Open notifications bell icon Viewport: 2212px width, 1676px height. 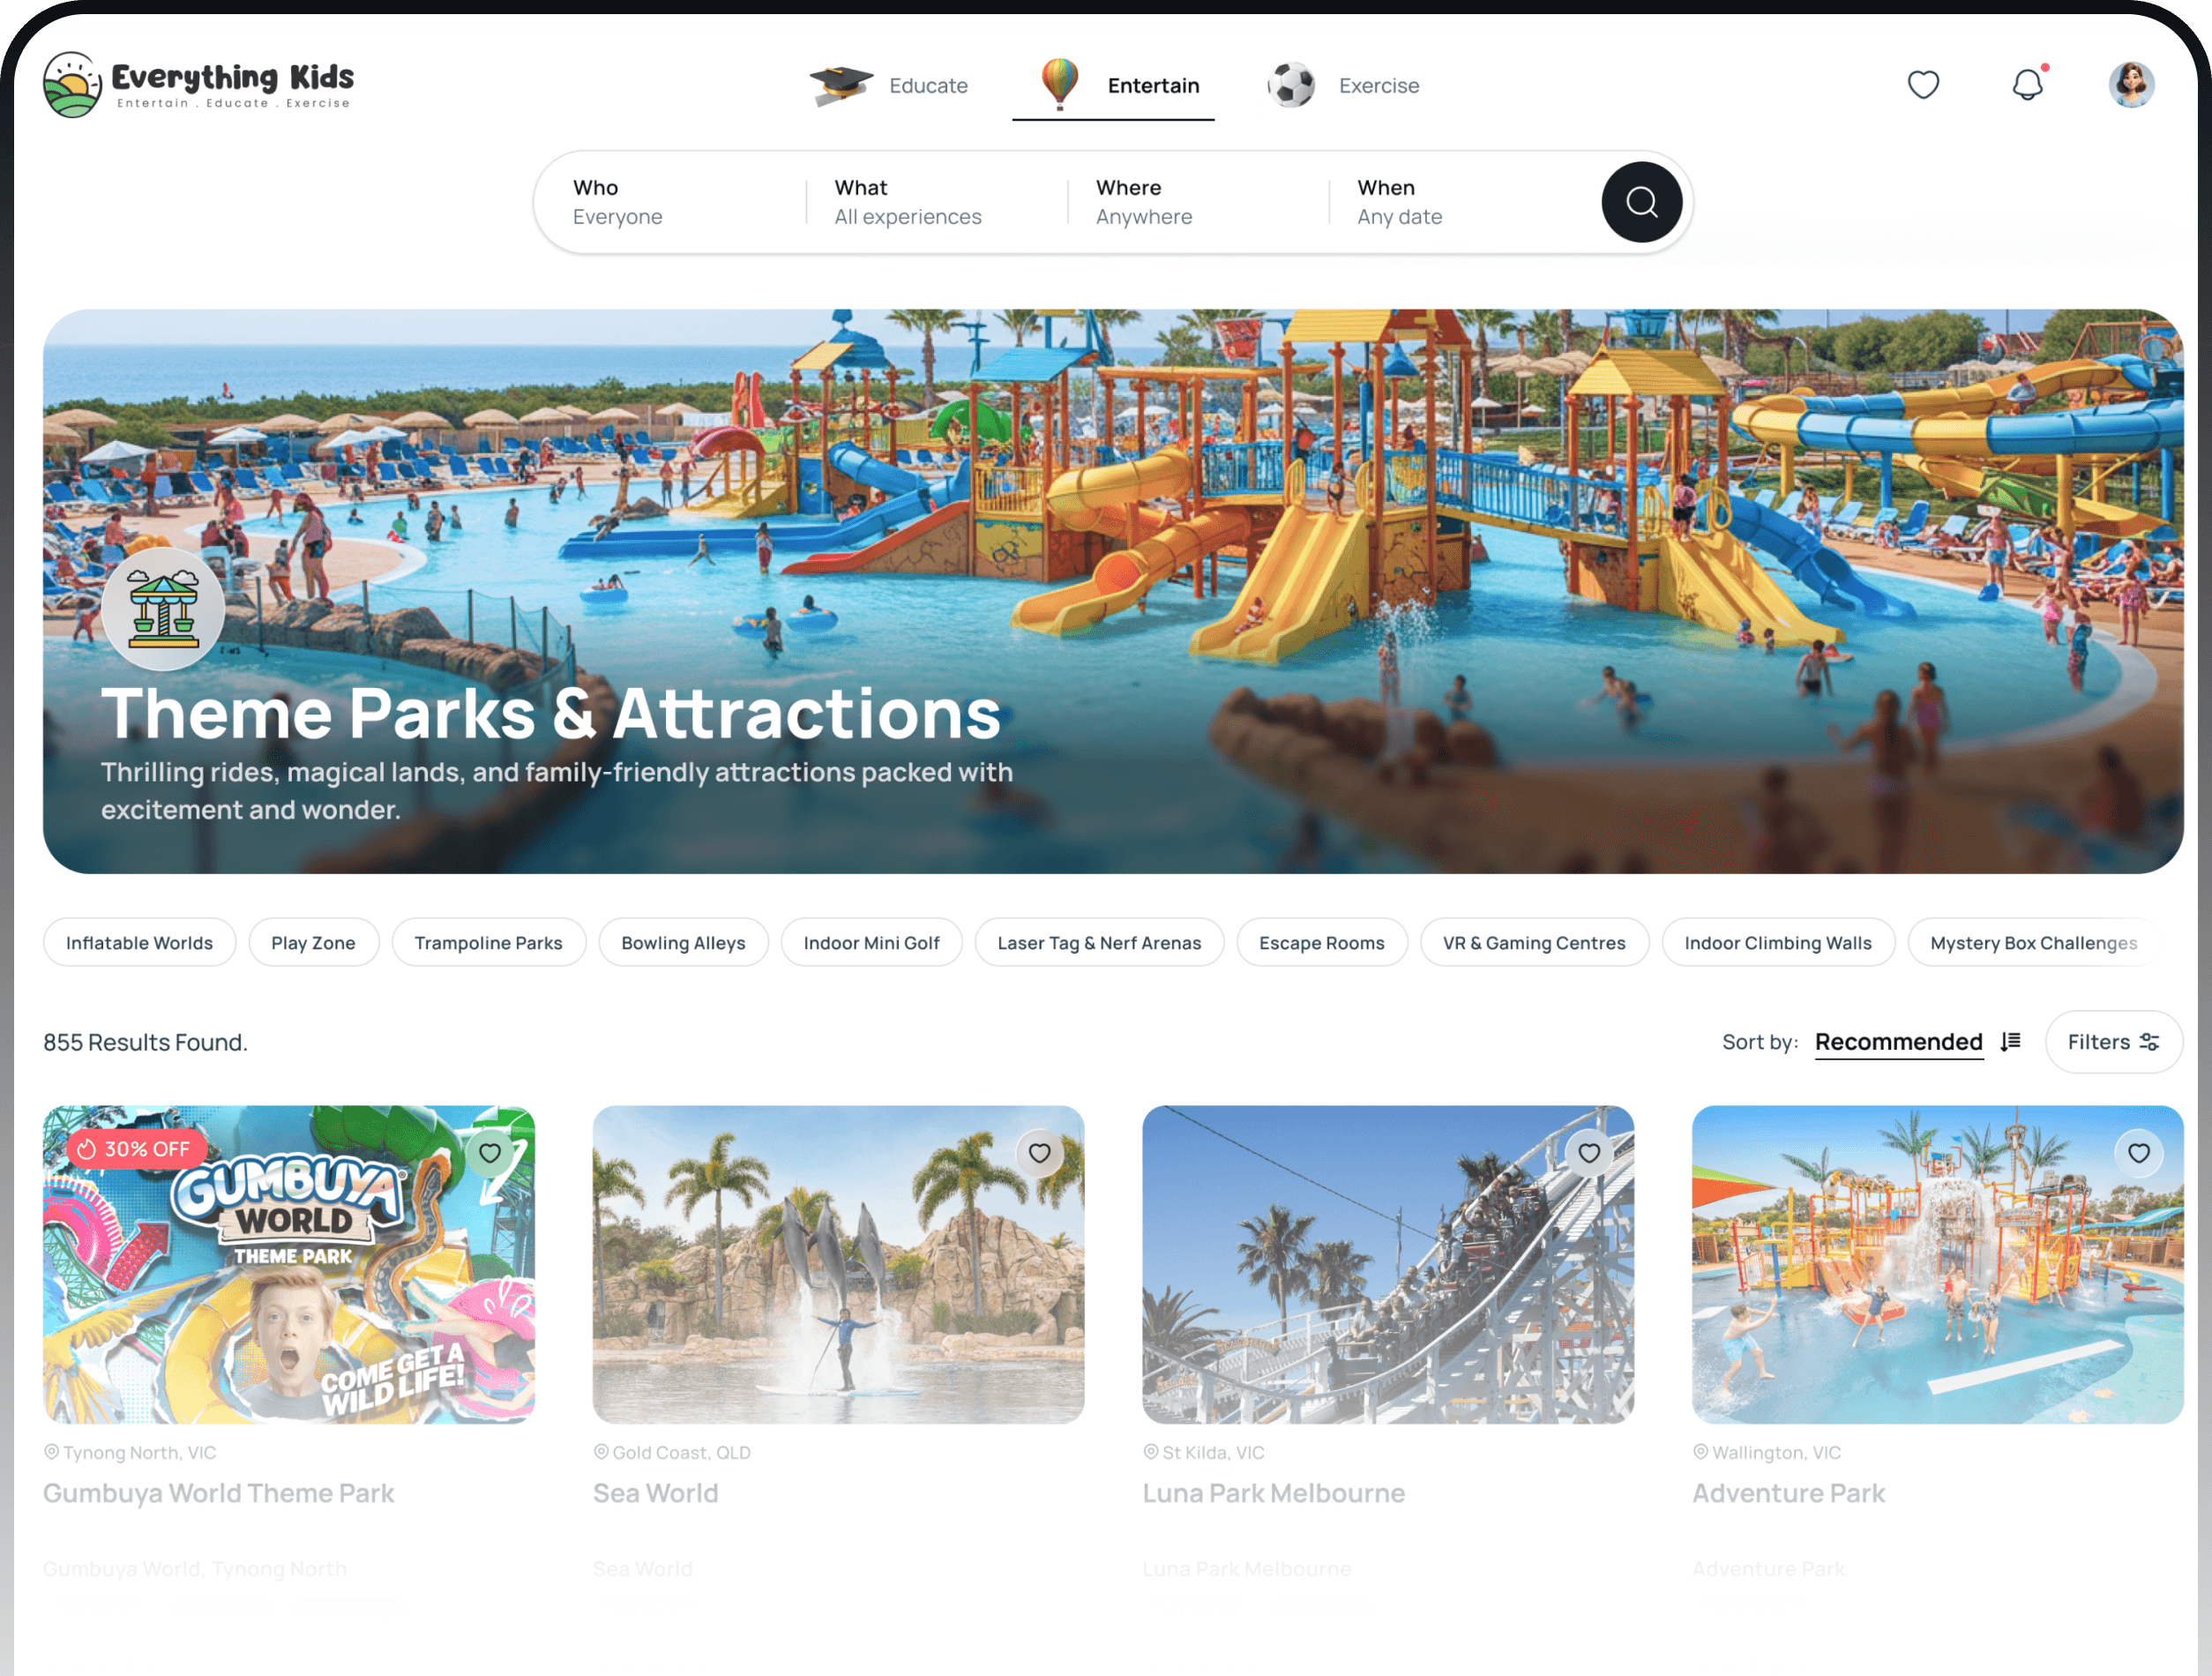coord(2028,85)
